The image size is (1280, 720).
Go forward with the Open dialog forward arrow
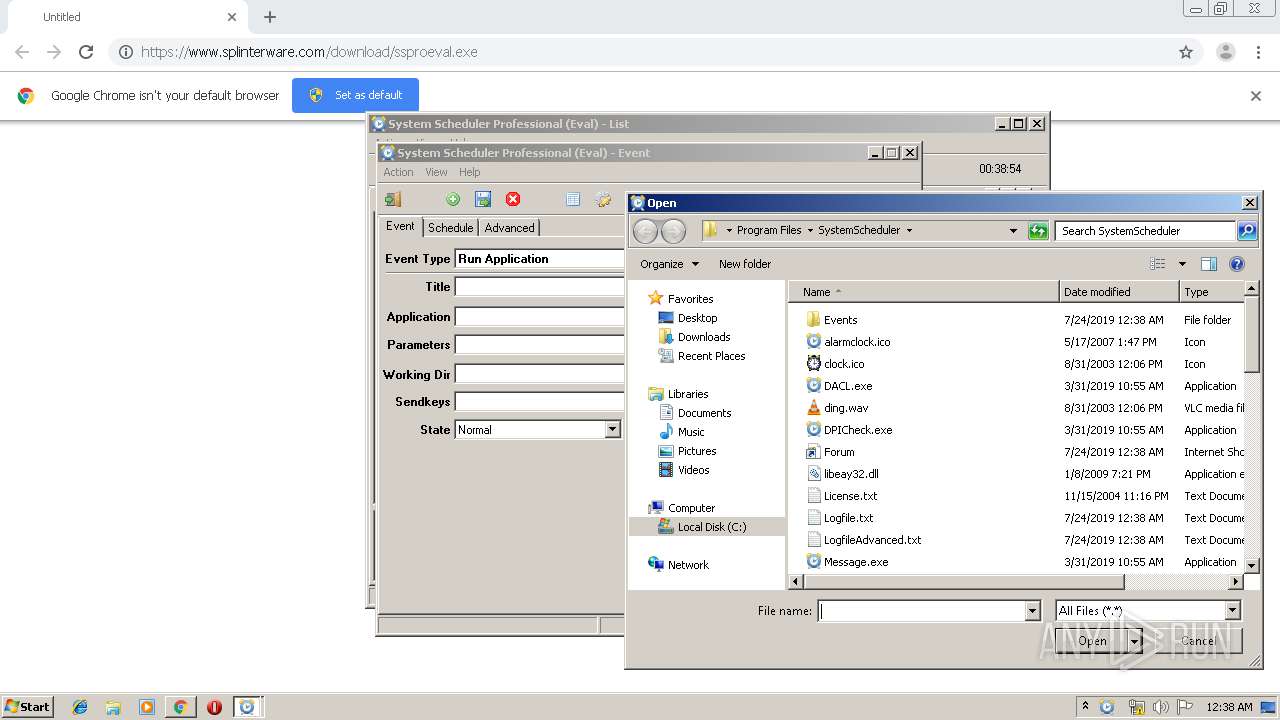(674, 231)
